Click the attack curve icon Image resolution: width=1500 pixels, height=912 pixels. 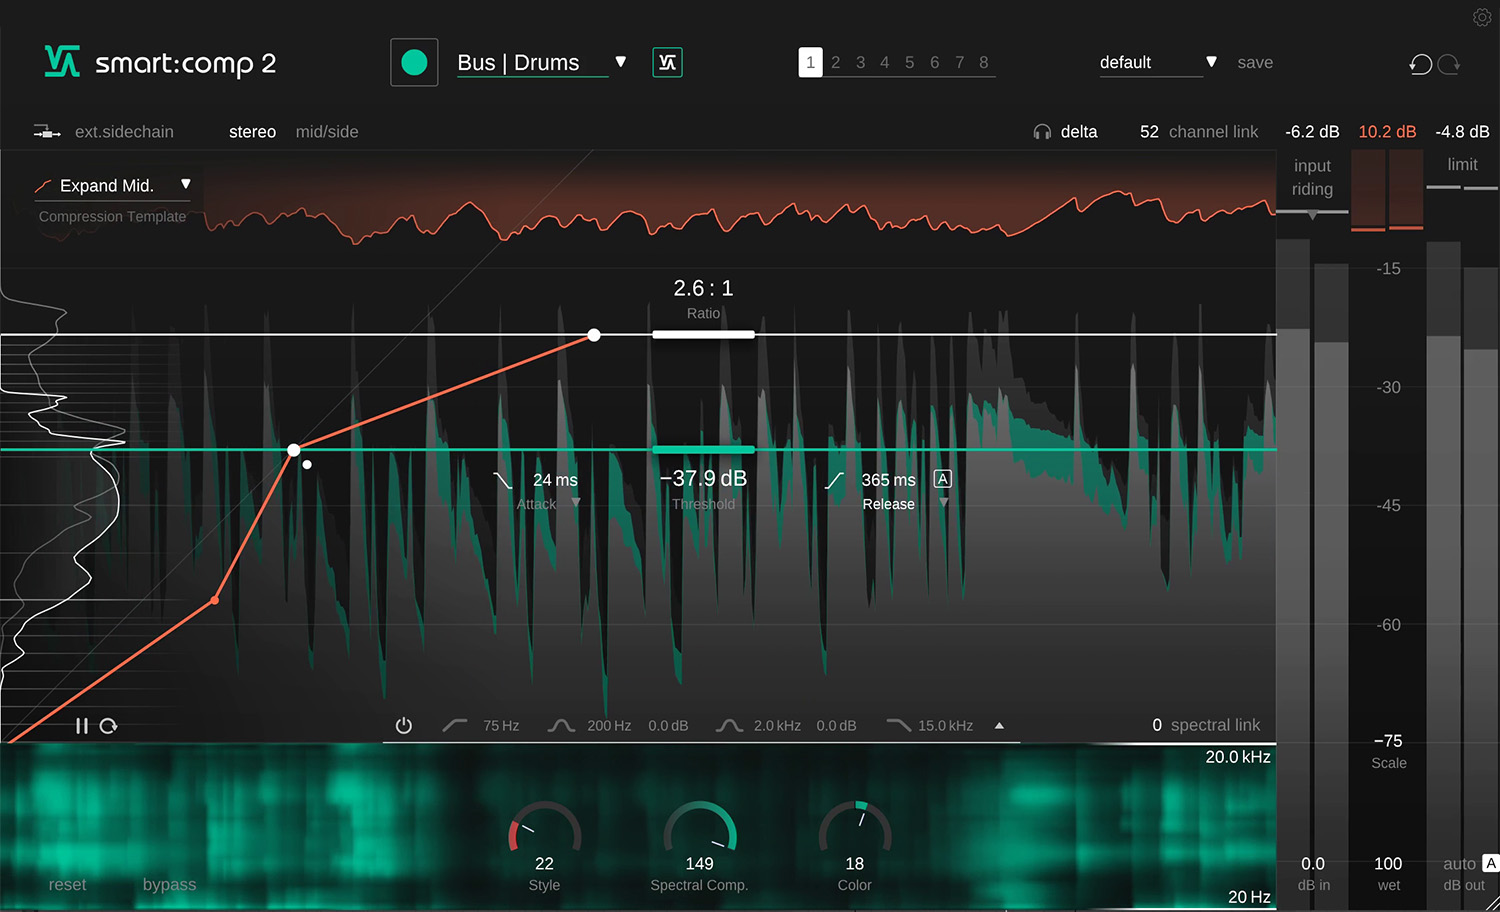pos(503,480)
